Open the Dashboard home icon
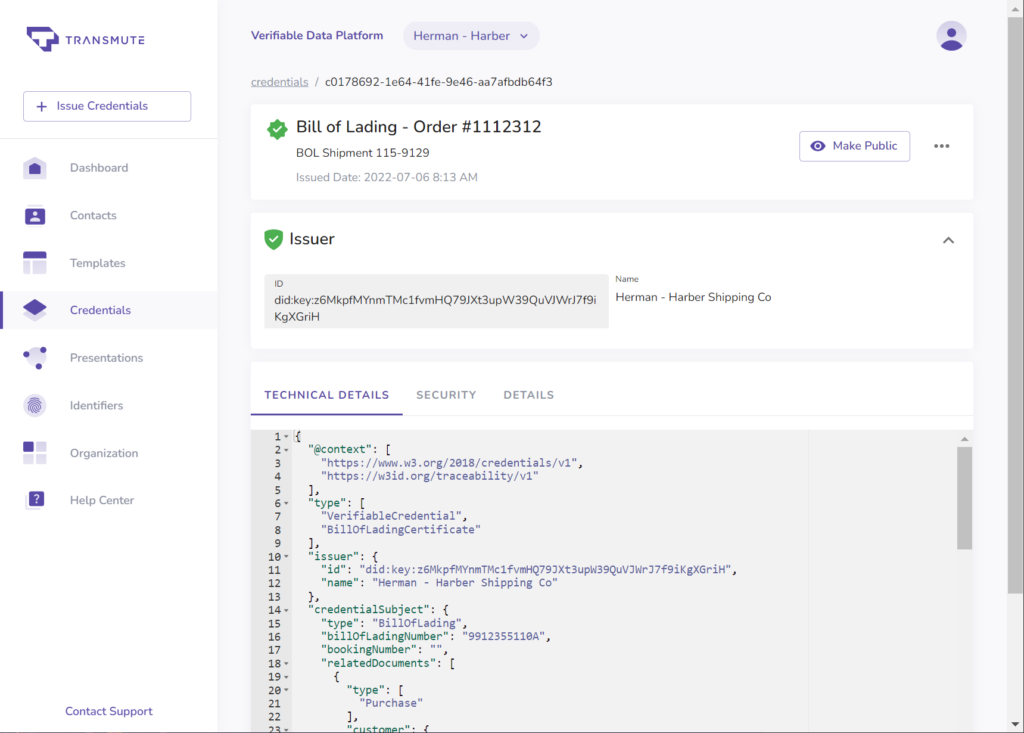This screenshot has width=1024, height=733. click(35, 168)
